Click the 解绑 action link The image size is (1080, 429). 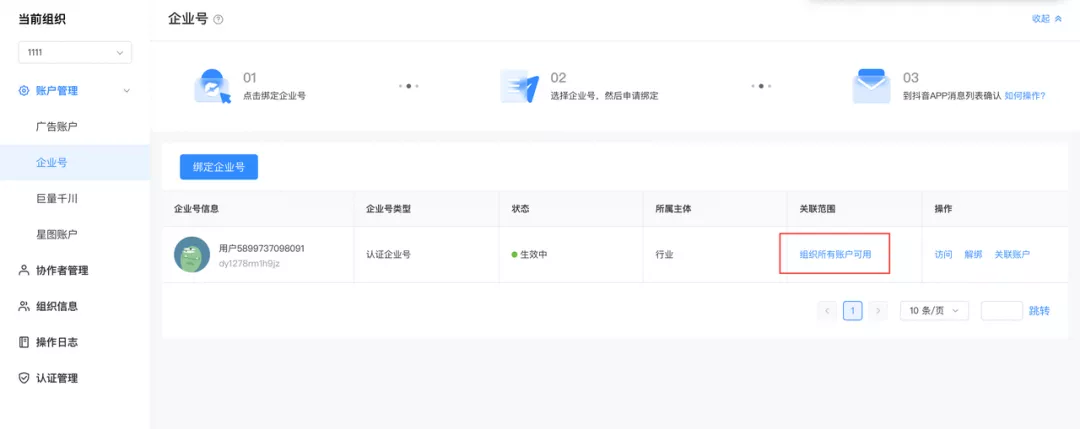[973, 255]
